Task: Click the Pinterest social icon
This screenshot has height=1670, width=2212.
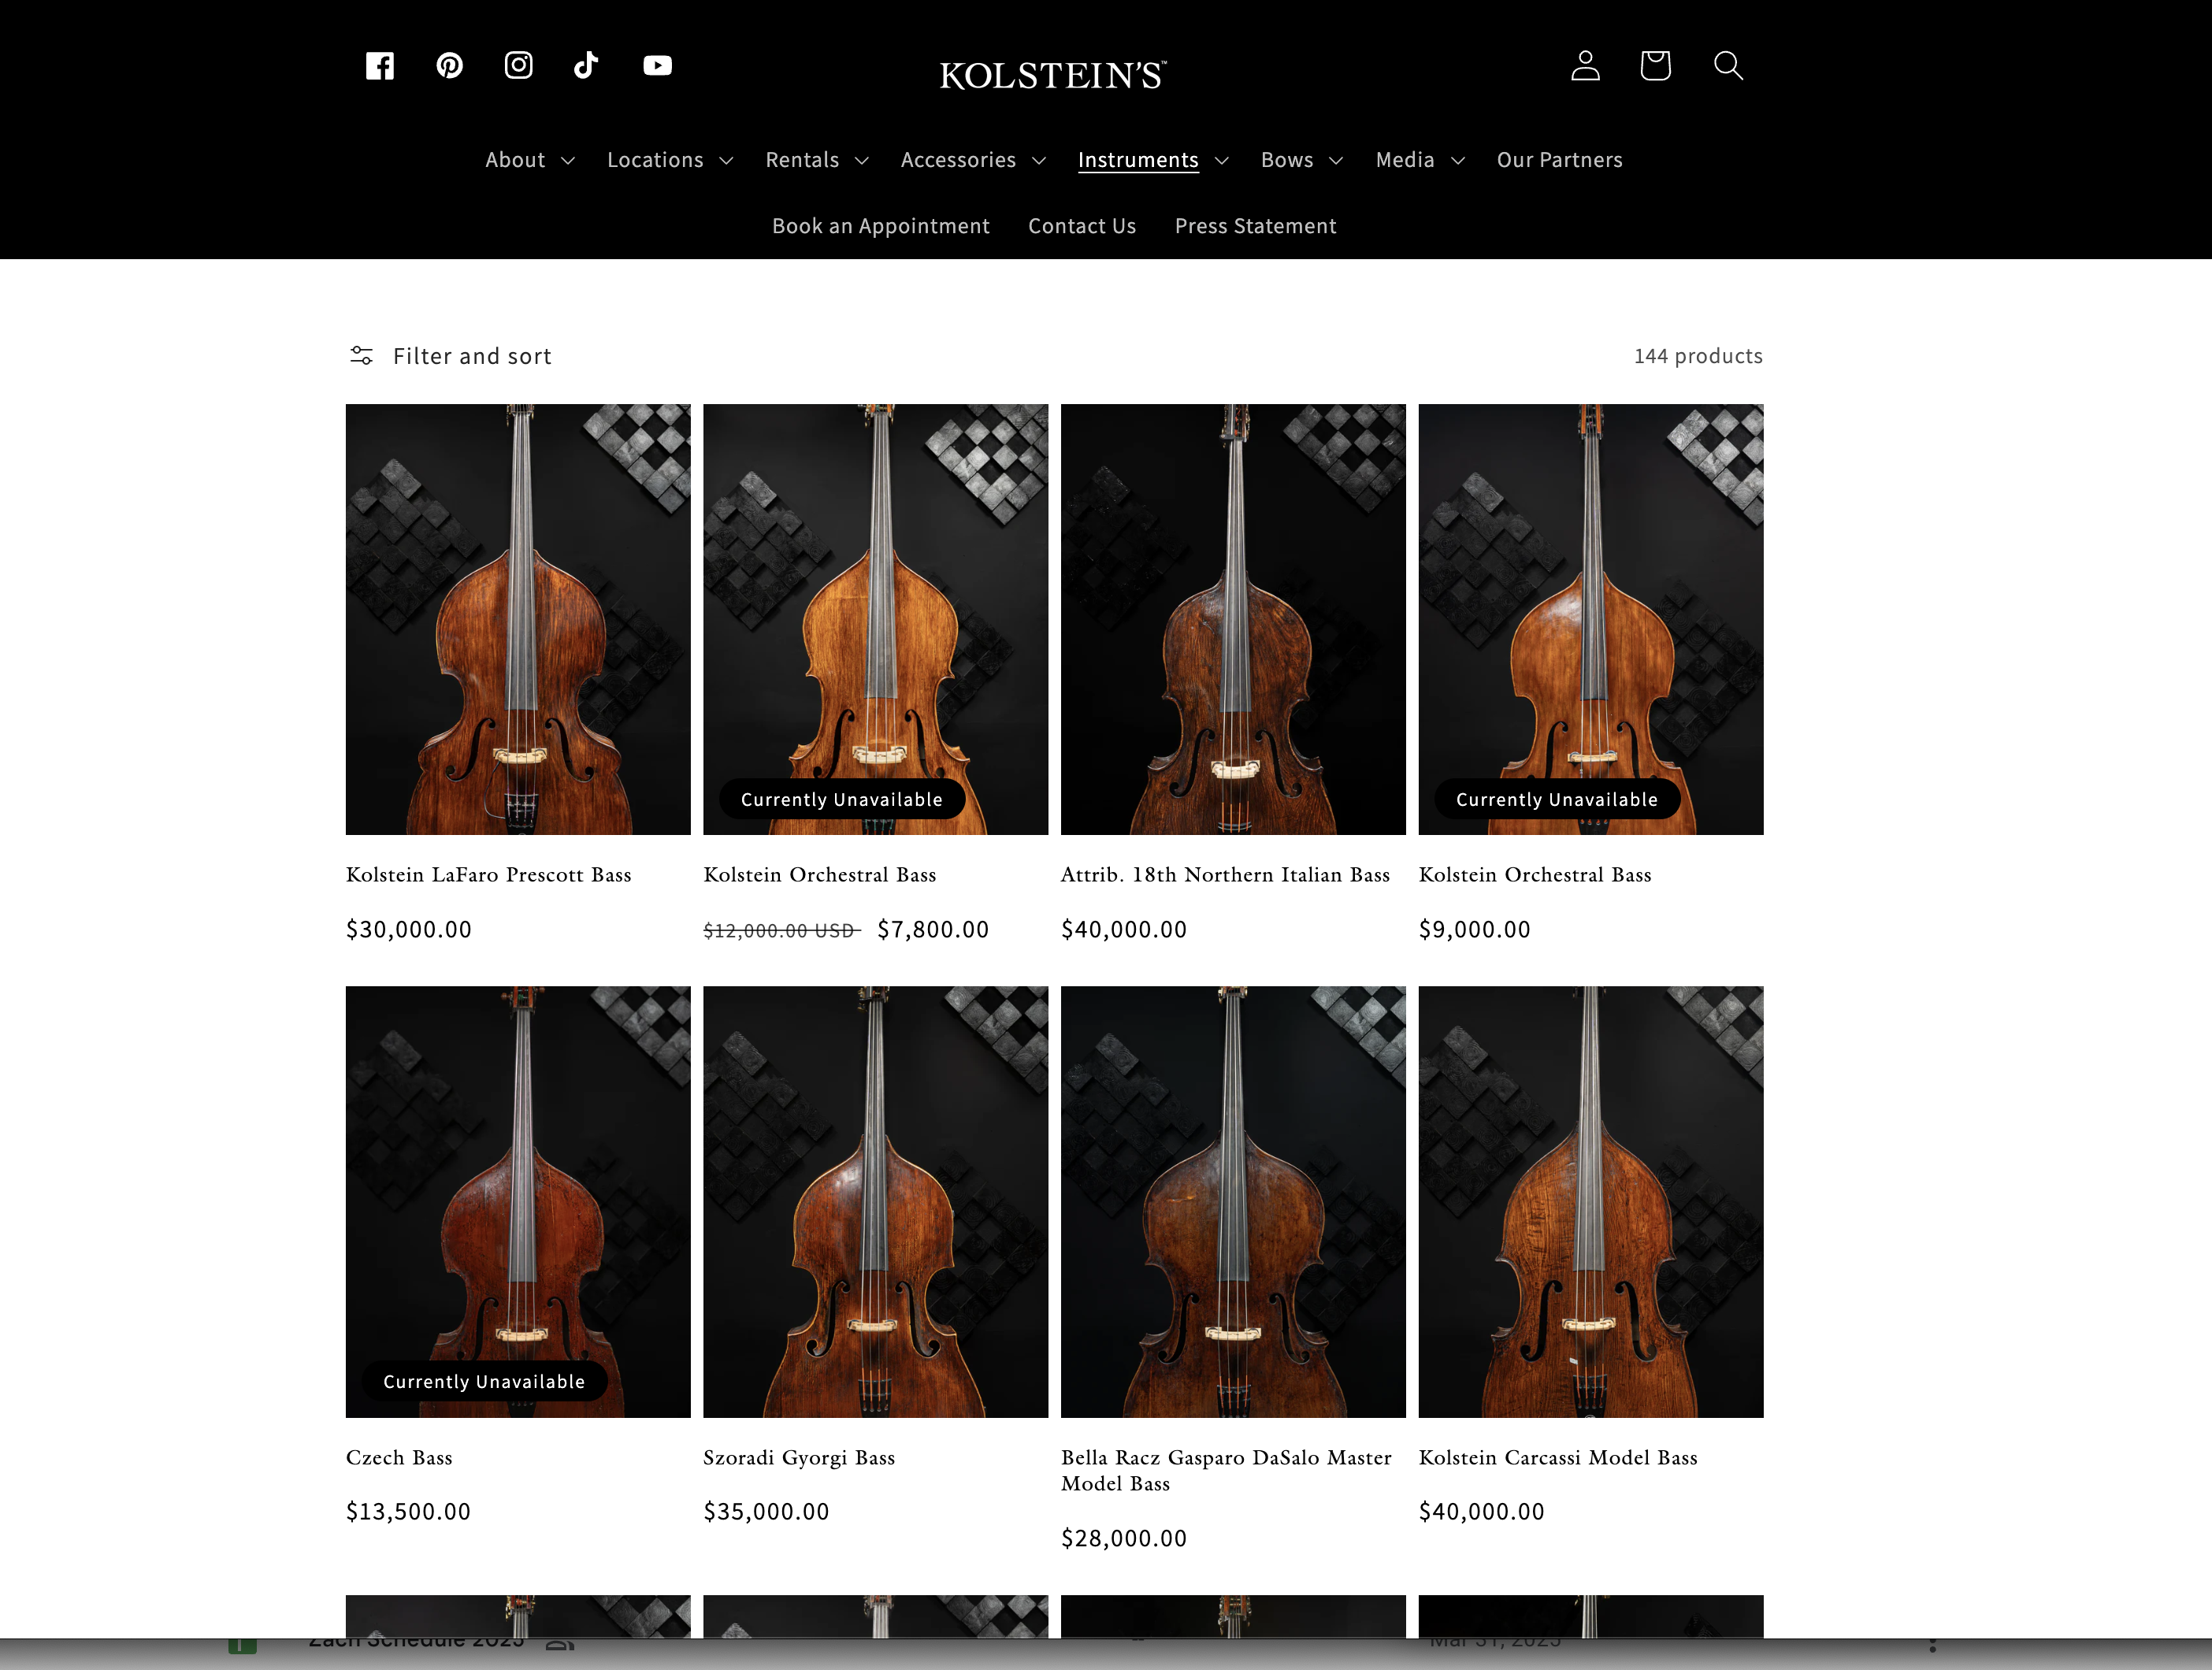Action: pyautogui.click(x=449, y=66)
